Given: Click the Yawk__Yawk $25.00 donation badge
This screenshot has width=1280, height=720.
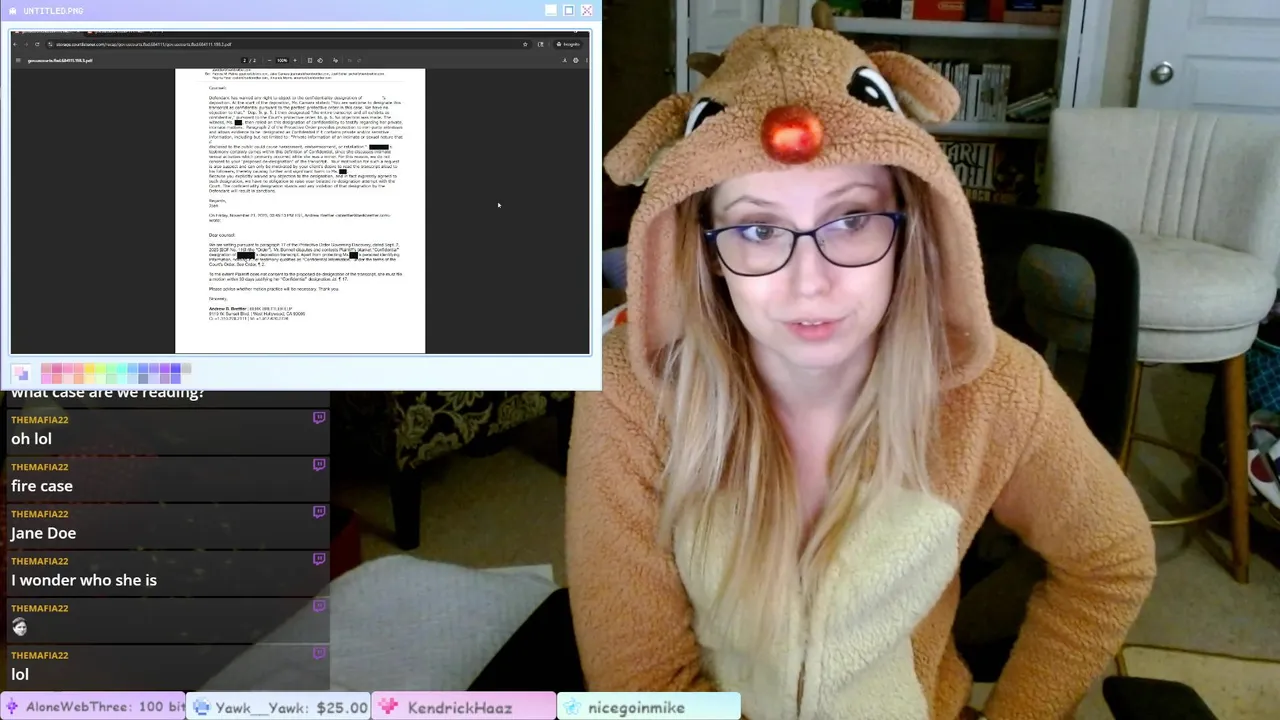Looking at the screenshot, I should point(279,707).
